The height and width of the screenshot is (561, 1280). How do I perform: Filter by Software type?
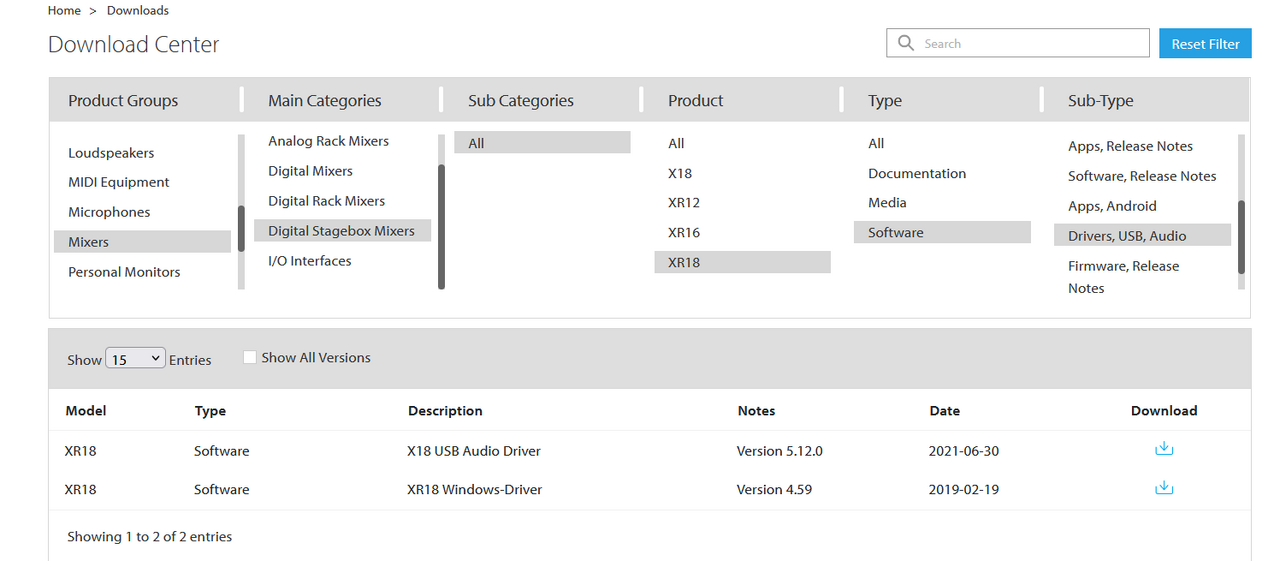click(x=942, y=232)
